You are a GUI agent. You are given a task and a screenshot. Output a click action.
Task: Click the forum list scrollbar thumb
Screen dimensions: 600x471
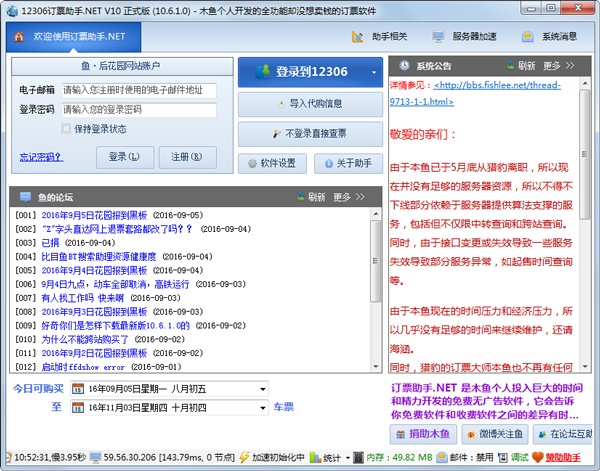[x=376, y=261]
